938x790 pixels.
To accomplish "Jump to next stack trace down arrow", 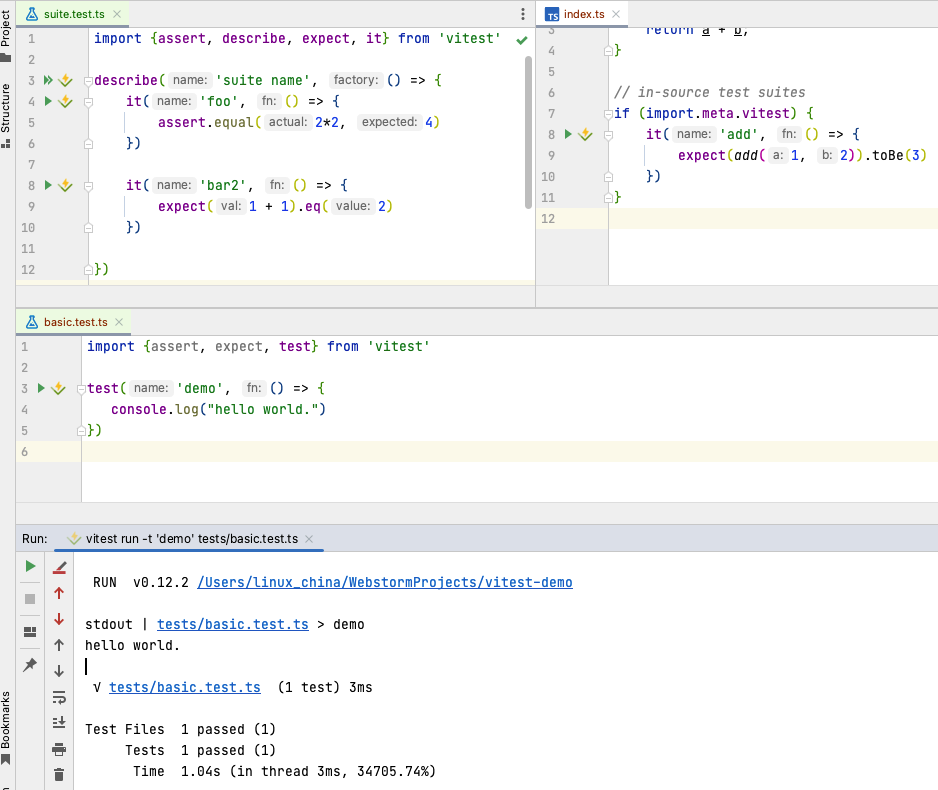I will click(59, 671).
